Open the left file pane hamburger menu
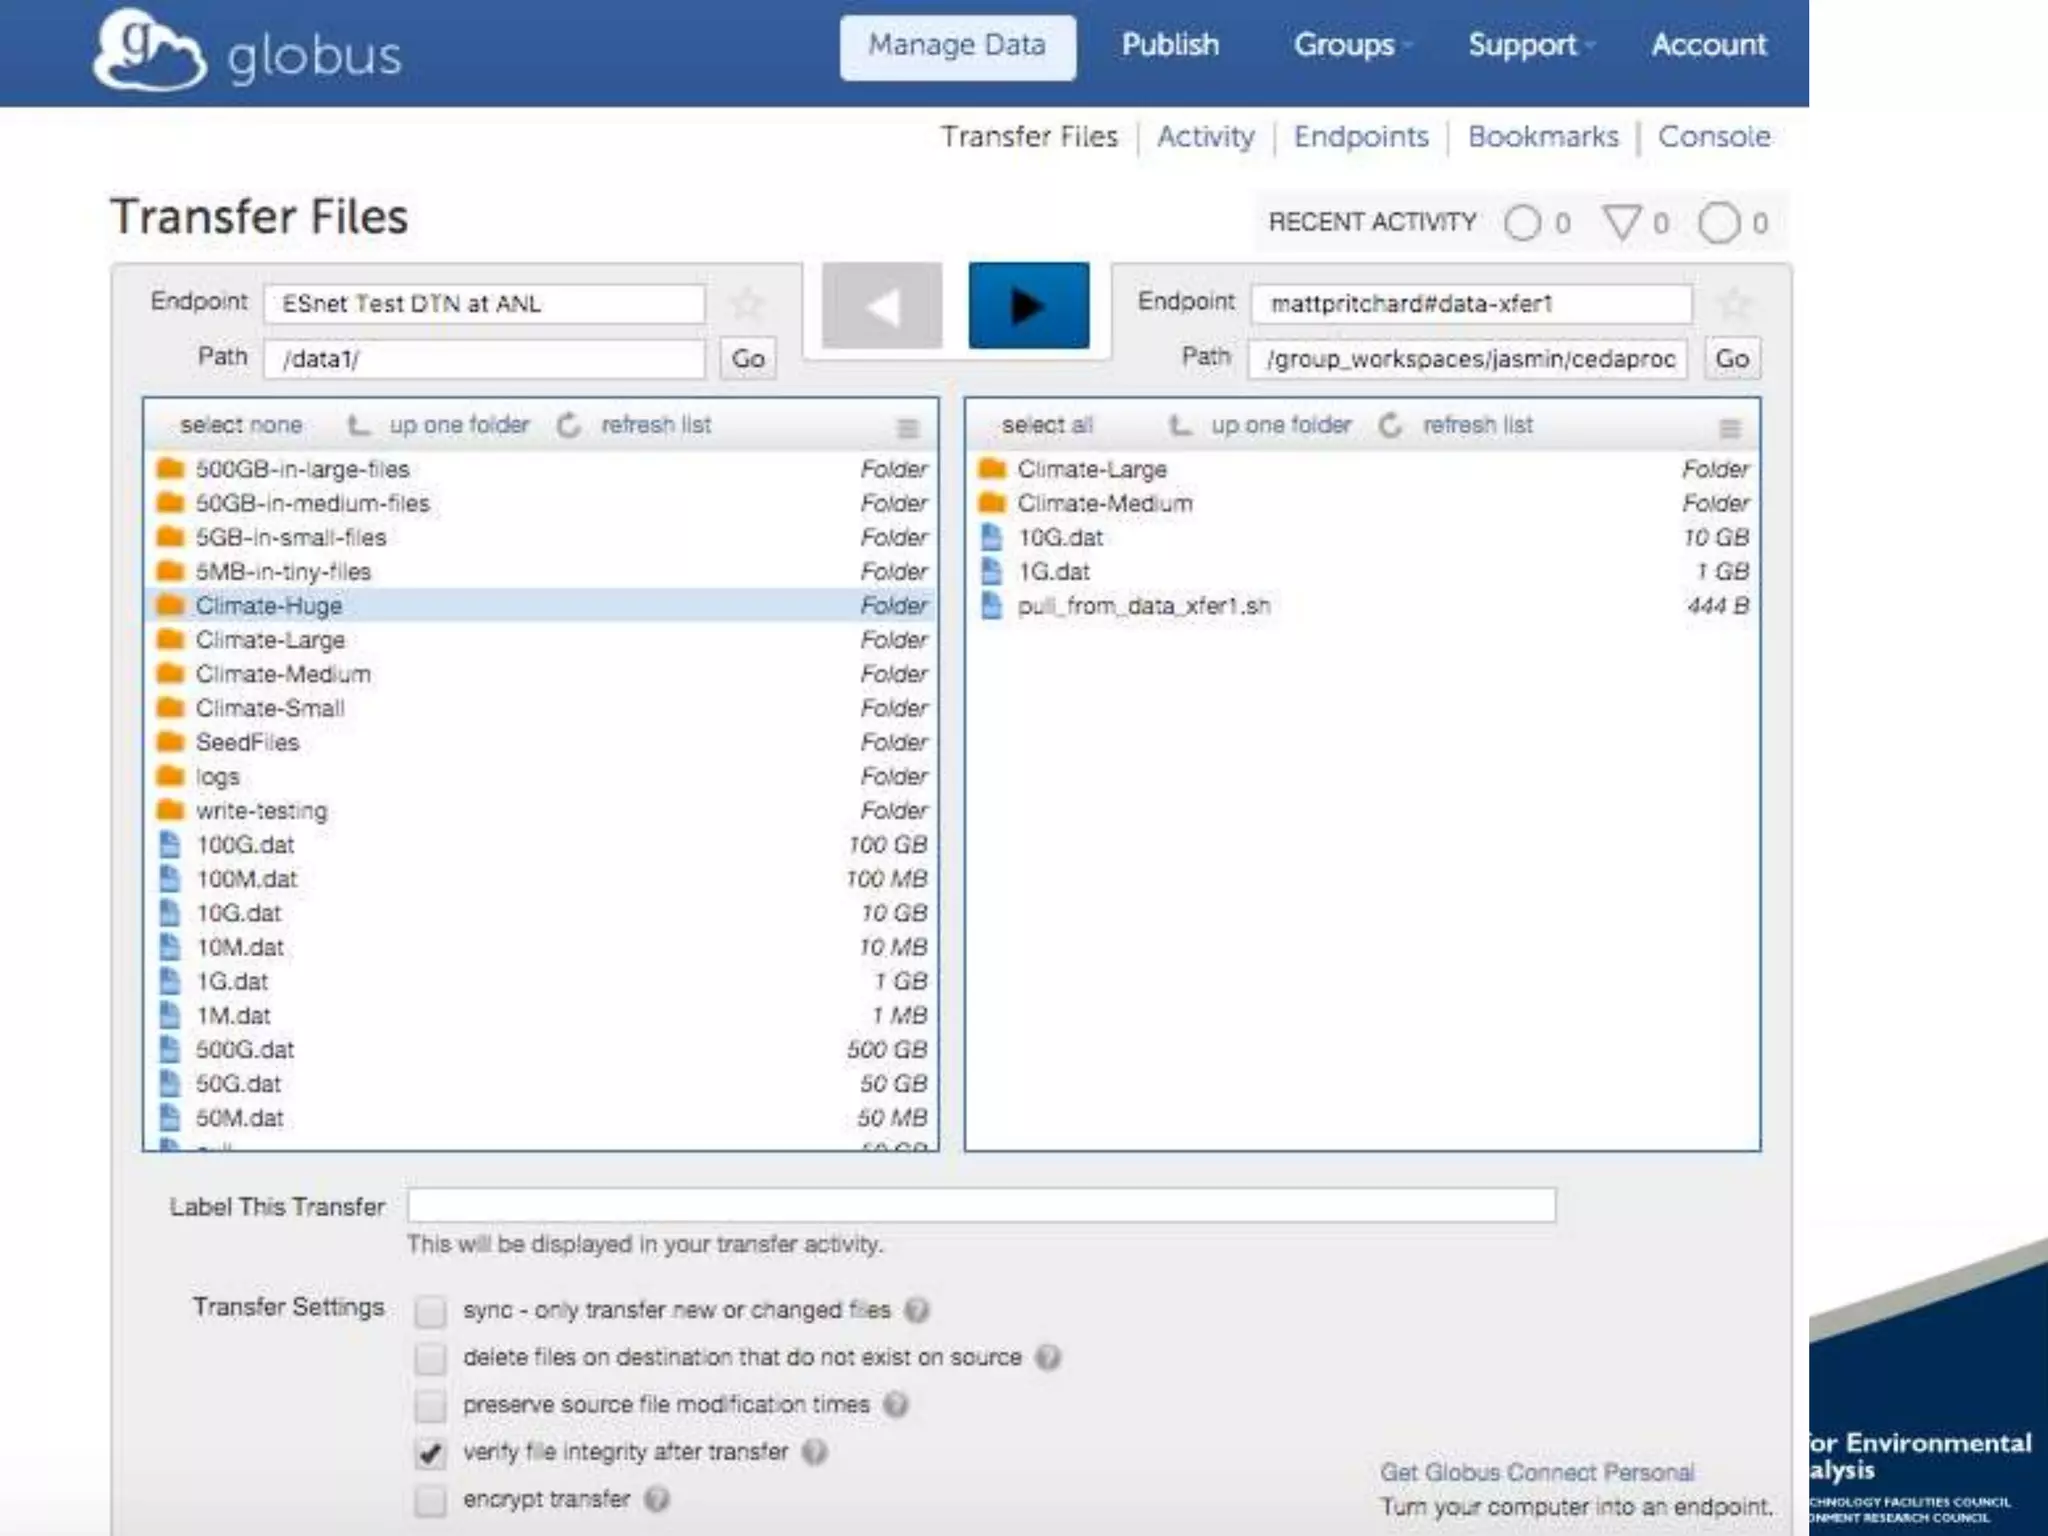Image resolution: width=2048 pixels, height=1536 pixels. tap(907, 428)
